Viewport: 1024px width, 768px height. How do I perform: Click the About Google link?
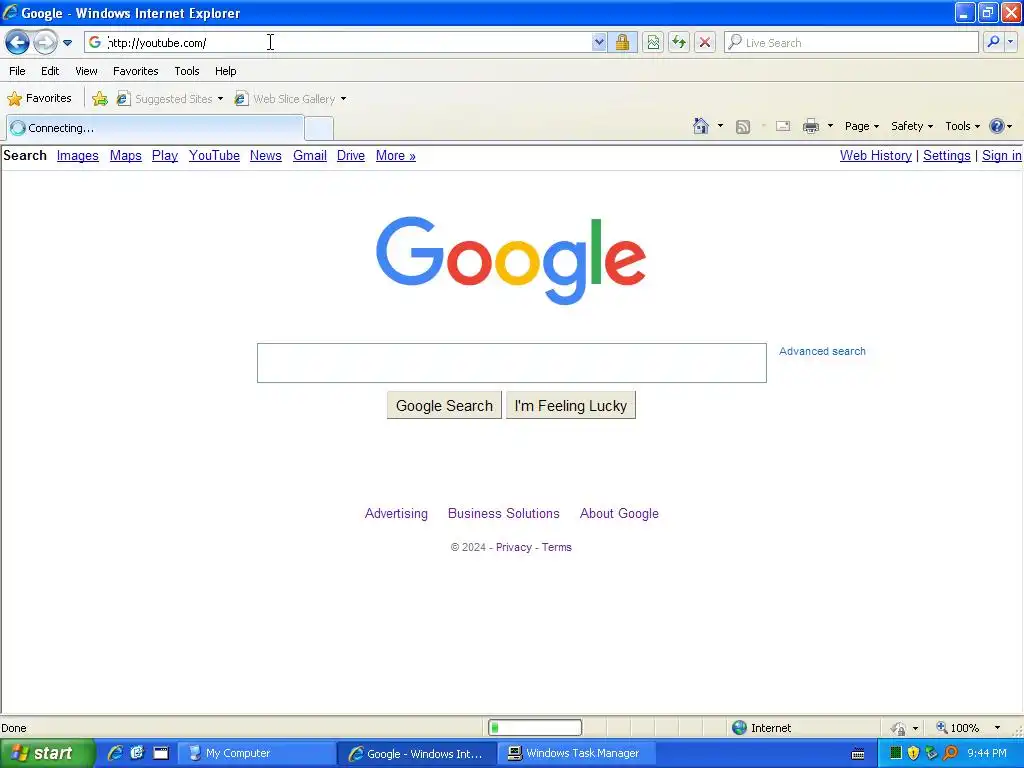click(619, 513)
